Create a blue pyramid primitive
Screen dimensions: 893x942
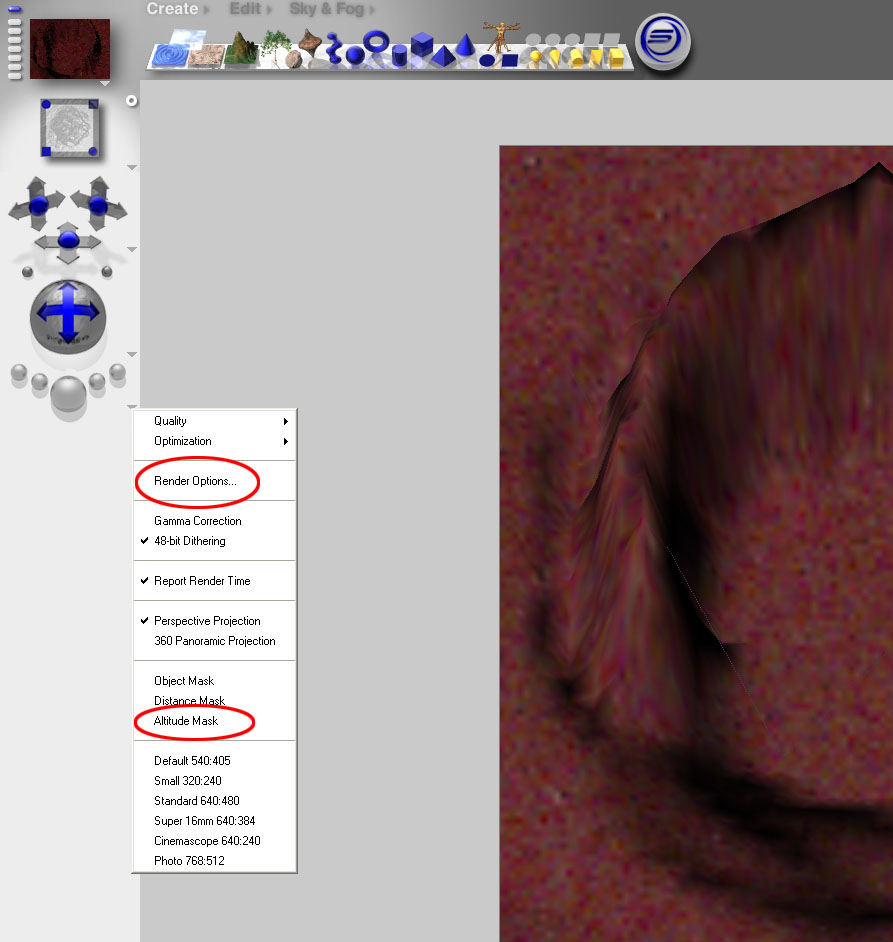tap(443, 56)
